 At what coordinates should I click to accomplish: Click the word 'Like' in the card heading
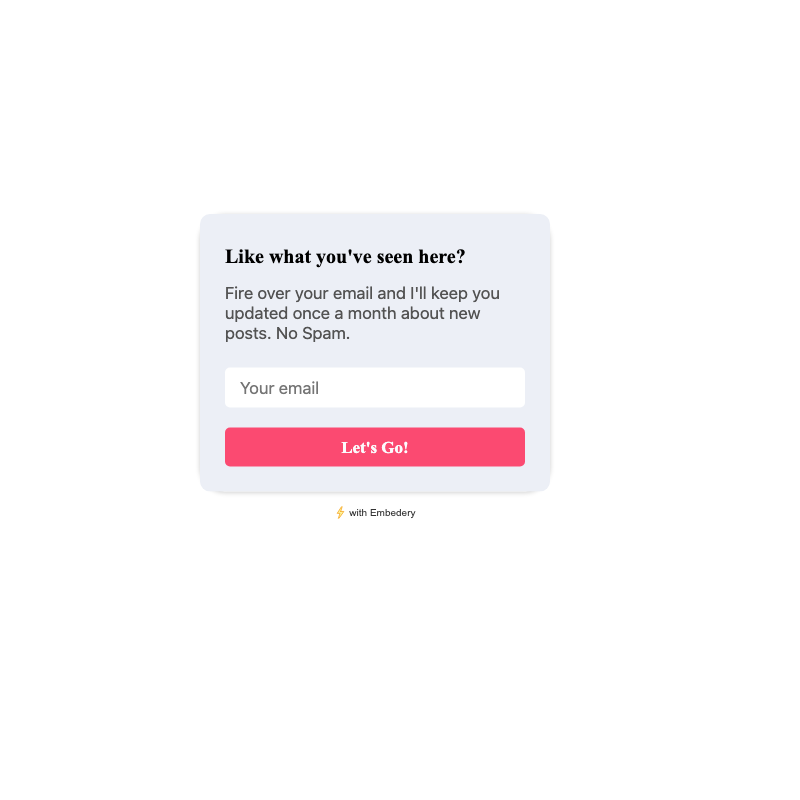pos(244,257)
